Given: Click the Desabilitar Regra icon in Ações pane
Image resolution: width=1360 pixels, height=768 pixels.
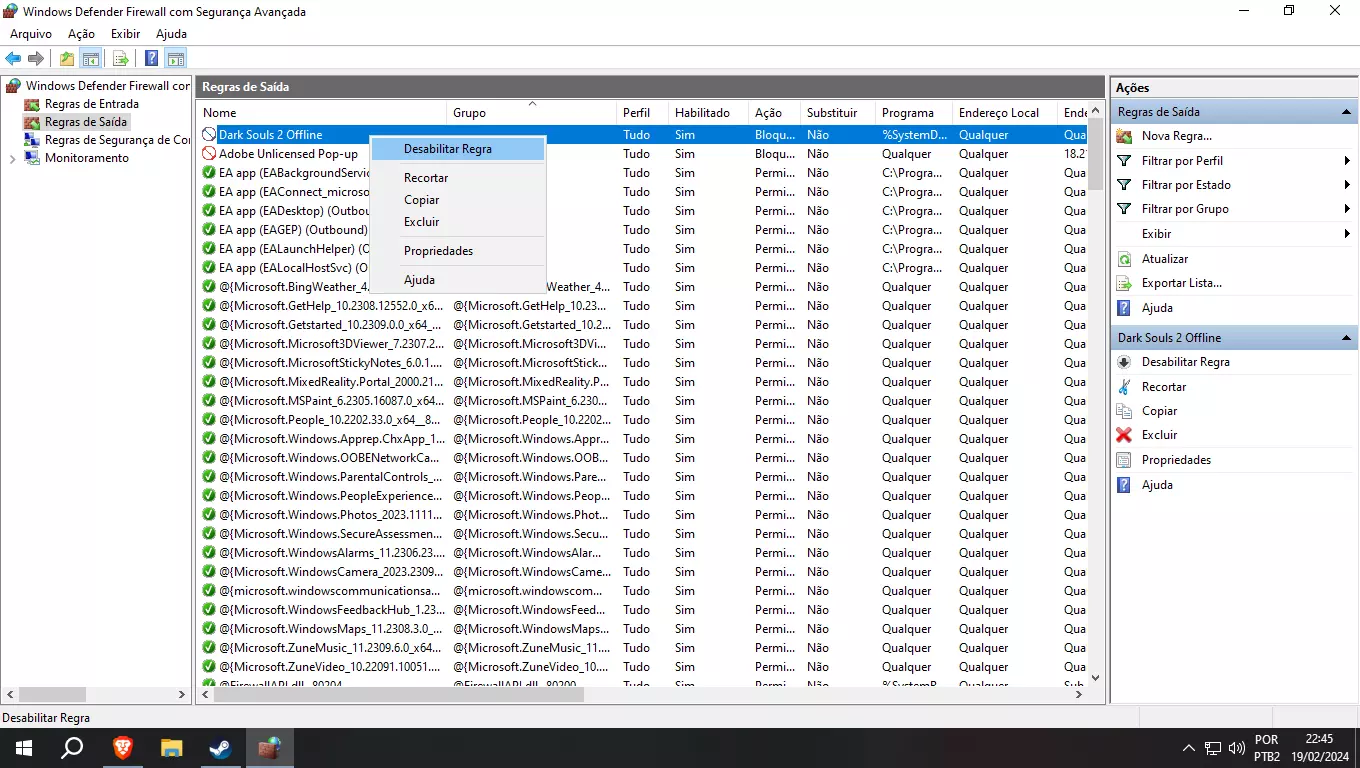Looking at the screenshot, I should pyautogui.click(x=1124, y=362).
